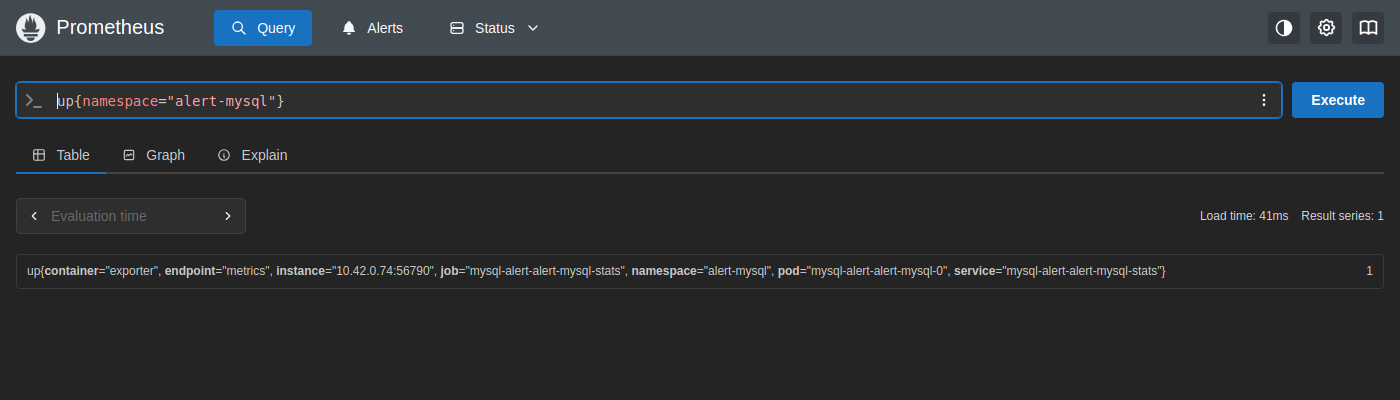Click the info icon on Explain tab
Viewport: 1400px width, 400px height.
click(224, 155)
